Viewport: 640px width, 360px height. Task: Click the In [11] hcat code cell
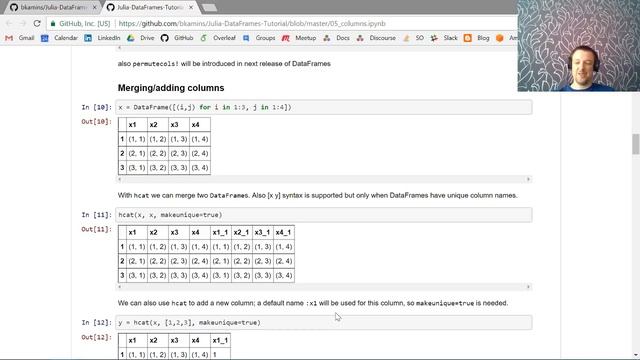pos(324,215)
